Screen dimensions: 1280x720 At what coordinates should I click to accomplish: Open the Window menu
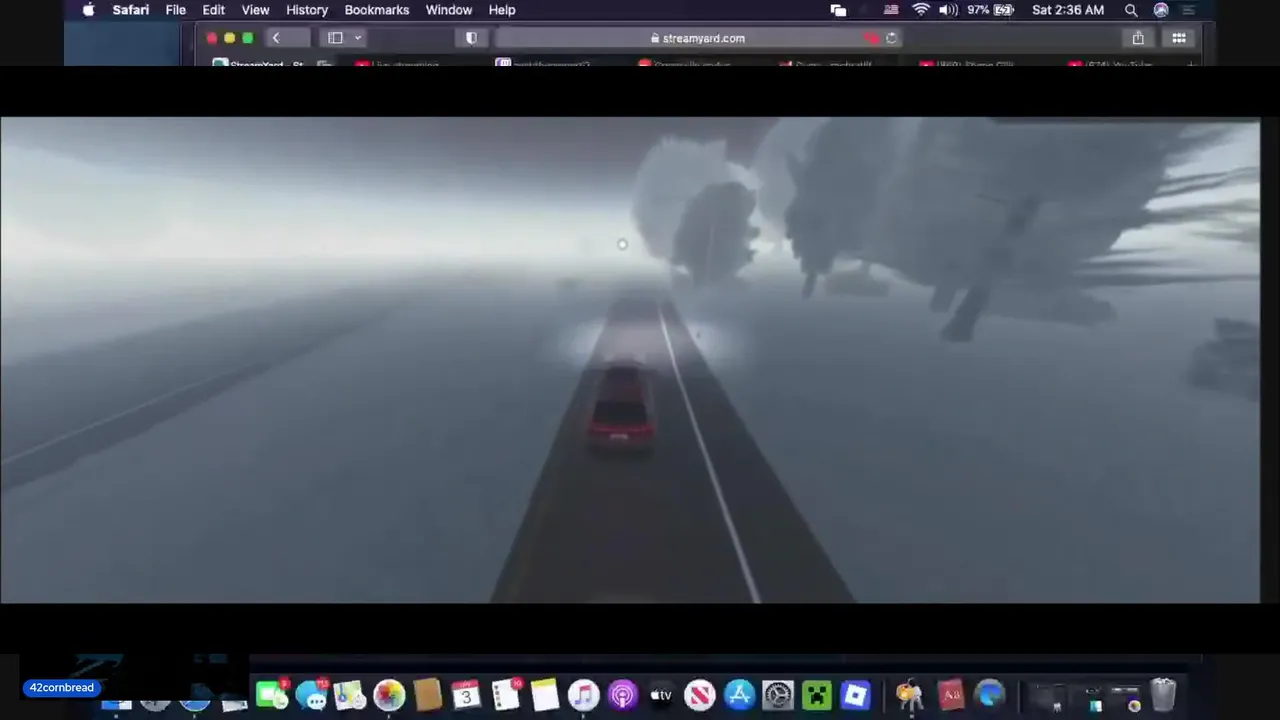coord(449,10)
